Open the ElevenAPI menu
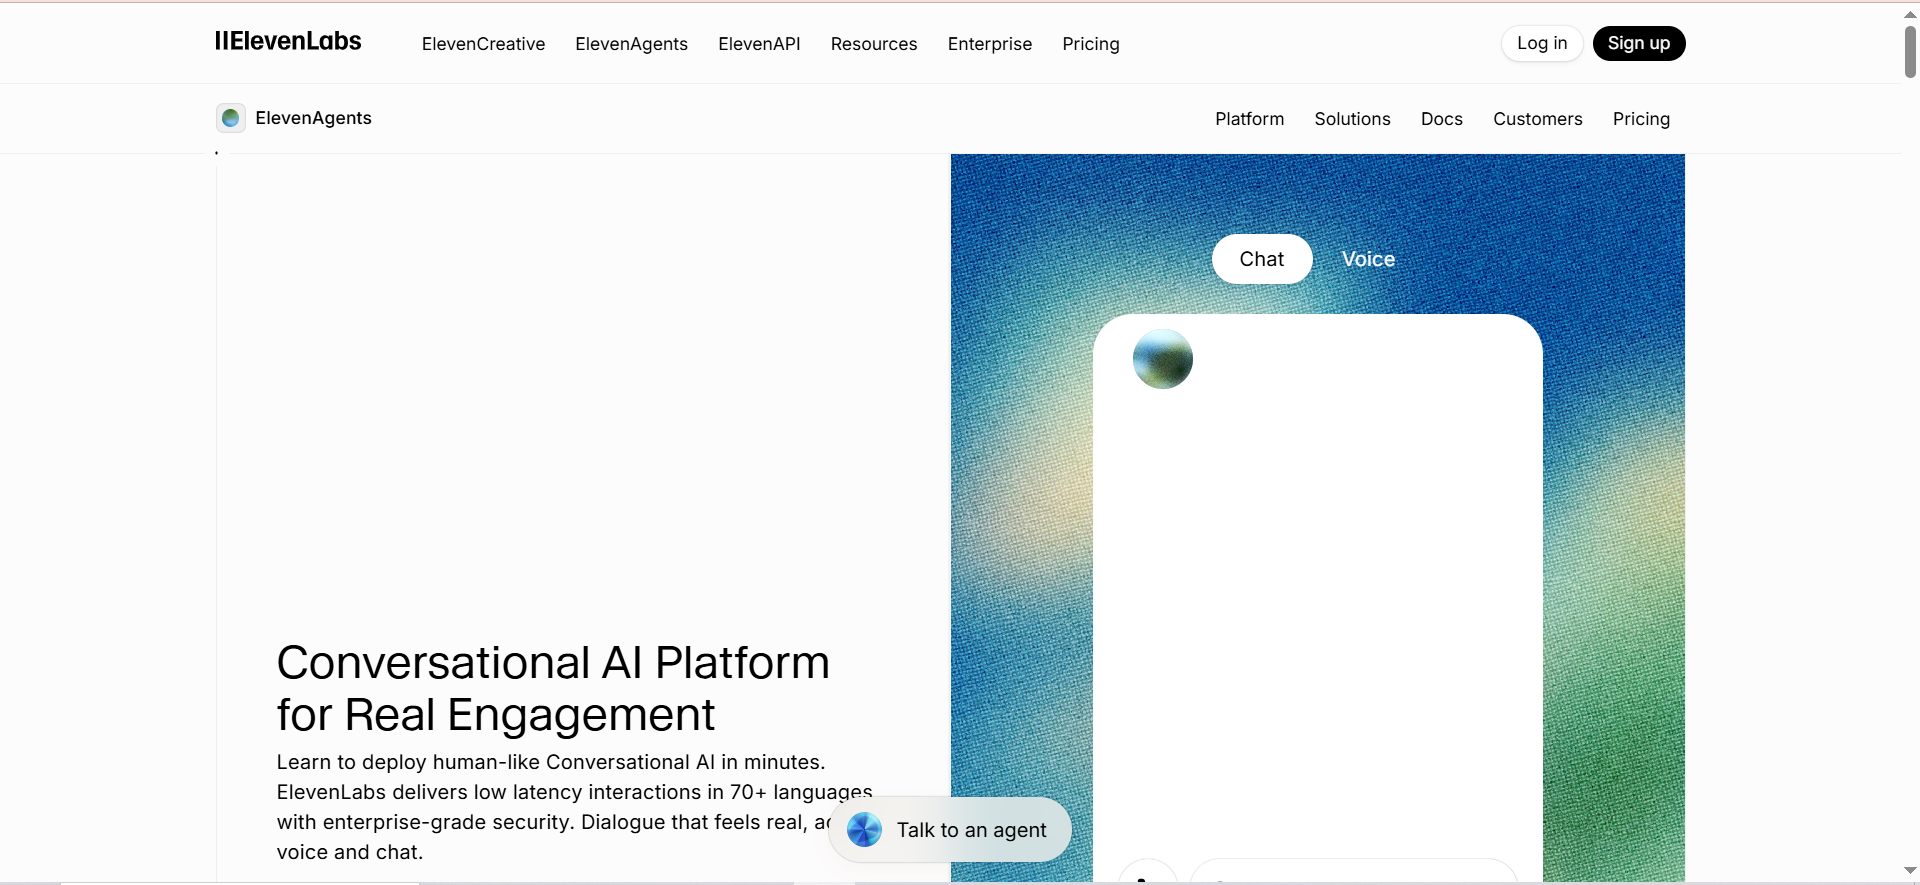 [x=759, y=44]
